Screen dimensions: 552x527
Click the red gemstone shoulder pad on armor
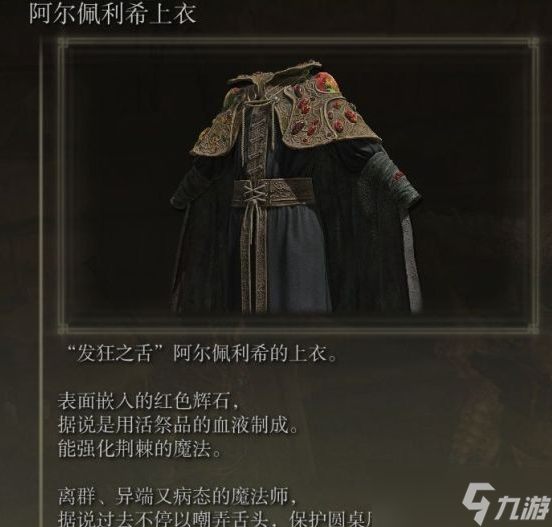(326, 109)
